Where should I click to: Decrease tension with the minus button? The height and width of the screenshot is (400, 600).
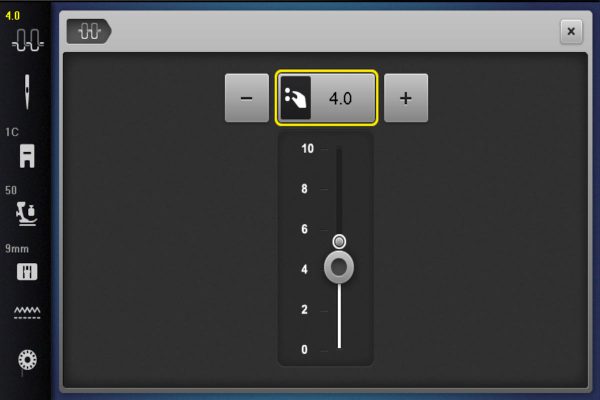(x=247, y=98)
